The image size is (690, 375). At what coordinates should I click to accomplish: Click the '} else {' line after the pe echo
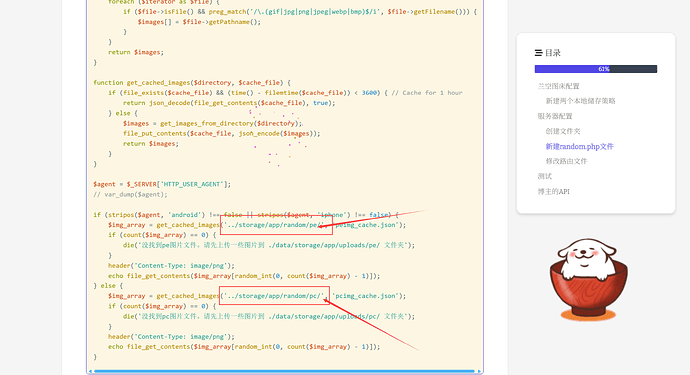[x=108, y=286]
